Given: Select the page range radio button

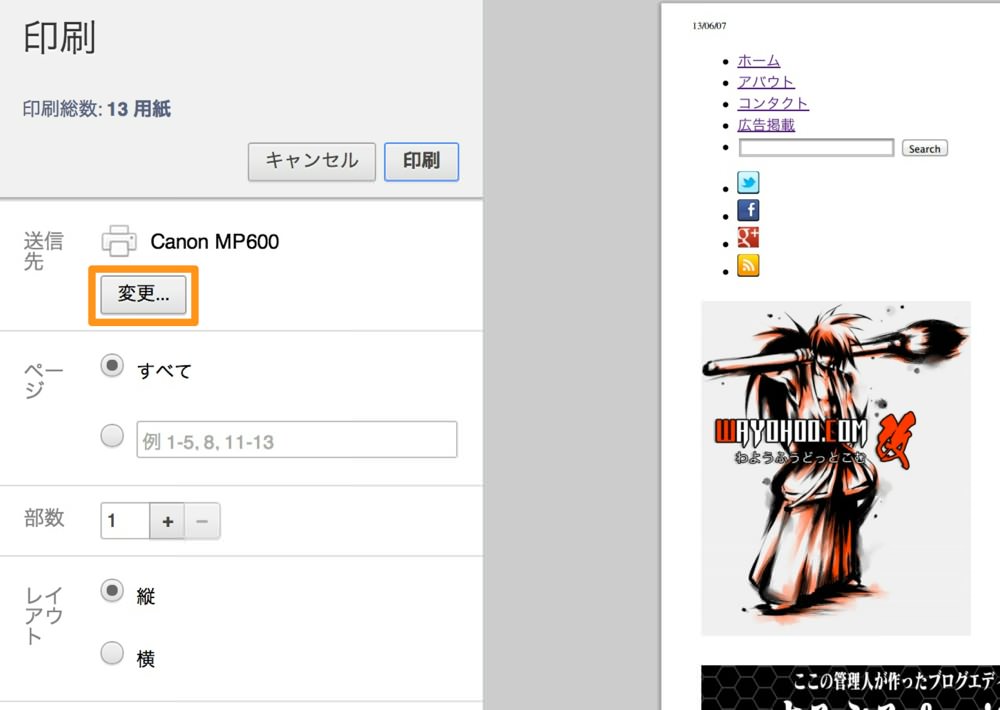Looking at the screenshot, I should click(x=112, y=436).
